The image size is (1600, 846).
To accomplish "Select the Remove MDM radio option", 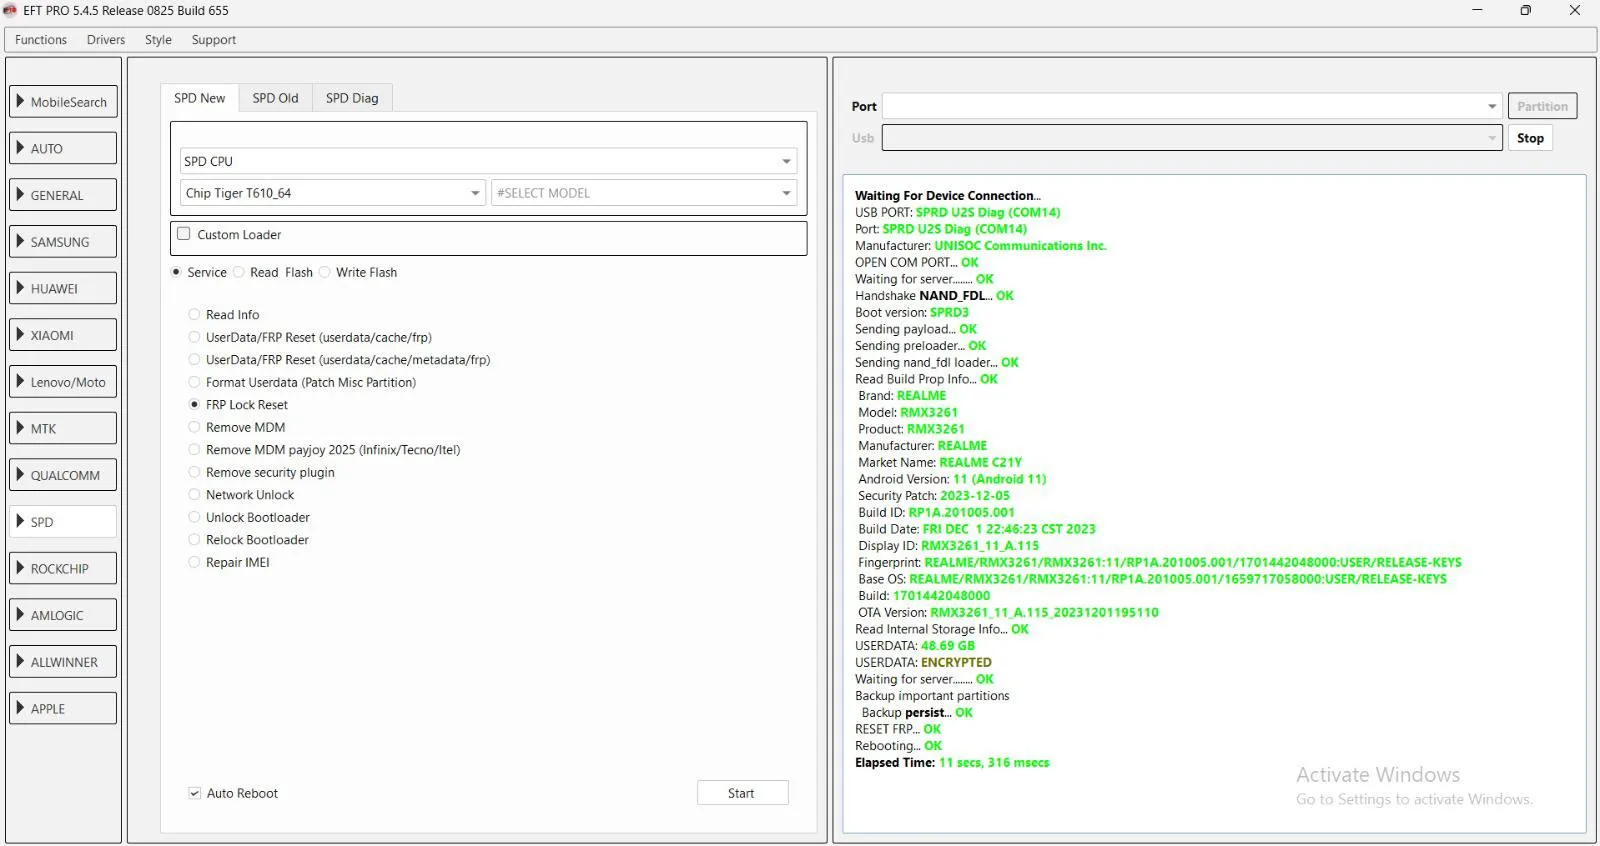I will [x=195, y=427].
